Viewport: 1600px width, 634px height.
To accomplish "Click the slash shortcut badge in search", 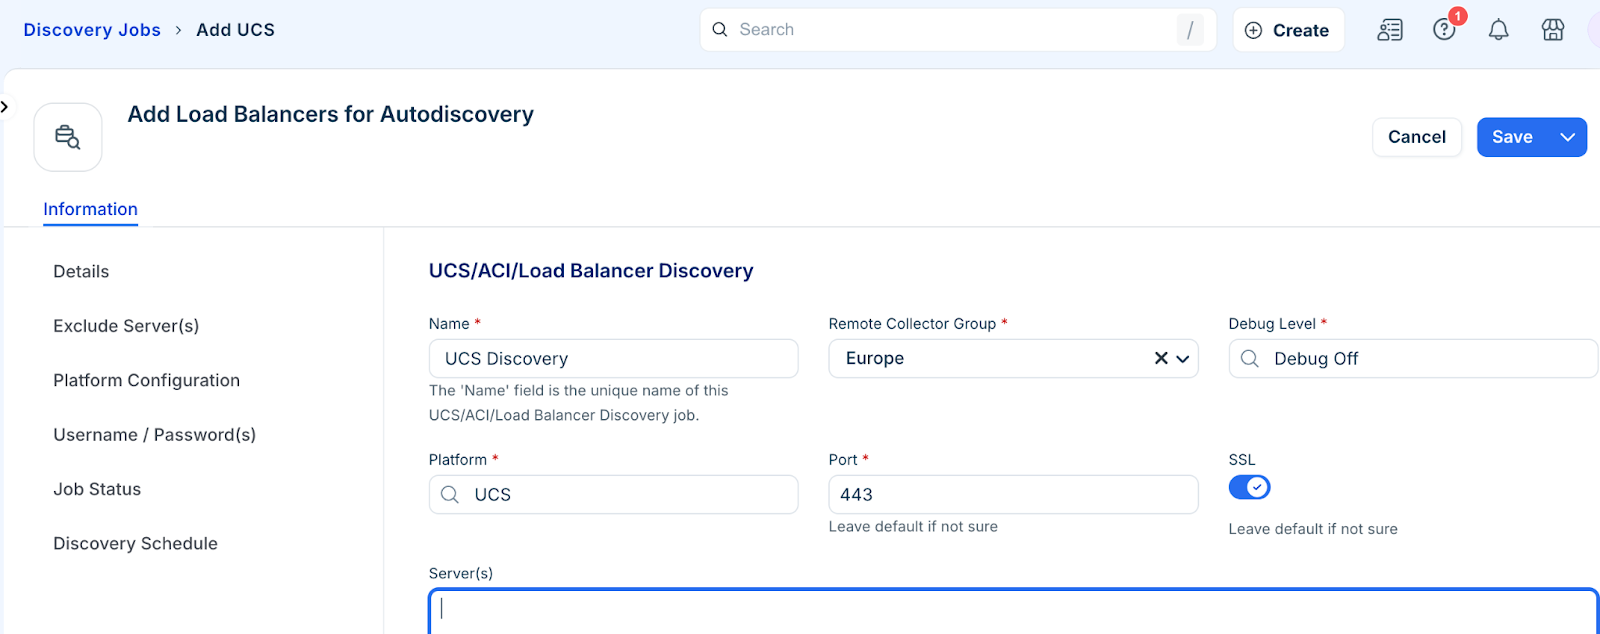I will click(1190, 30).
